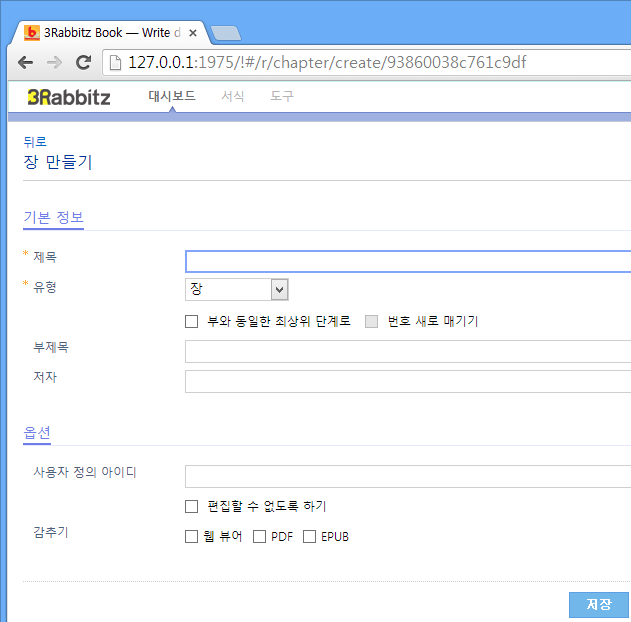Toggle the 번호 새로 매기기 checkbox
The image size is (631, 622).
point(371,321)
